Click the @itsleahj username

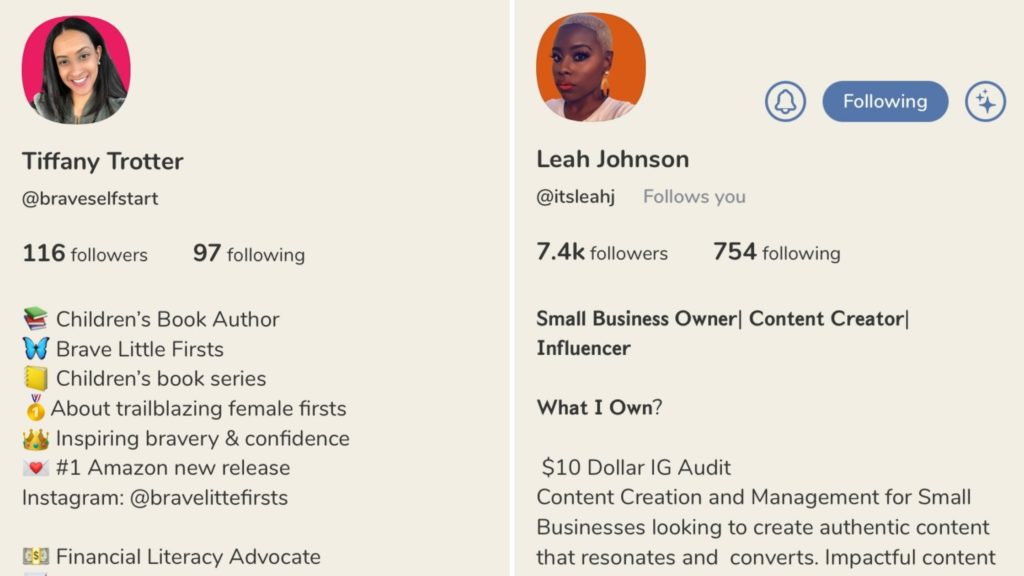coord(574,196)
